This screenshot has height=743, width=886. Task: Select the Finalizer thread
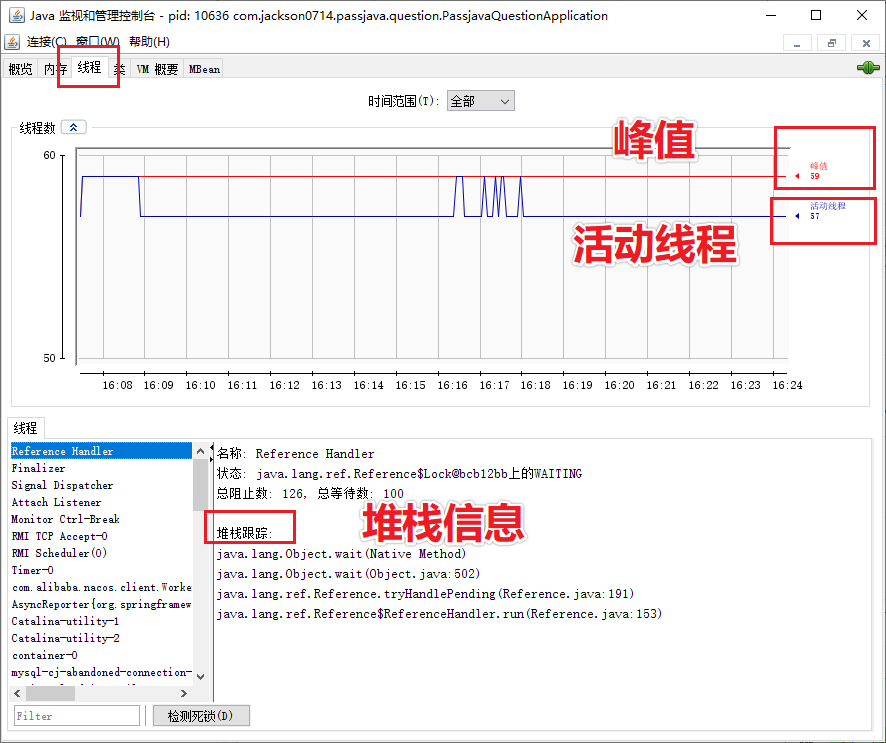pyautogui.click(x=39, y=468)
